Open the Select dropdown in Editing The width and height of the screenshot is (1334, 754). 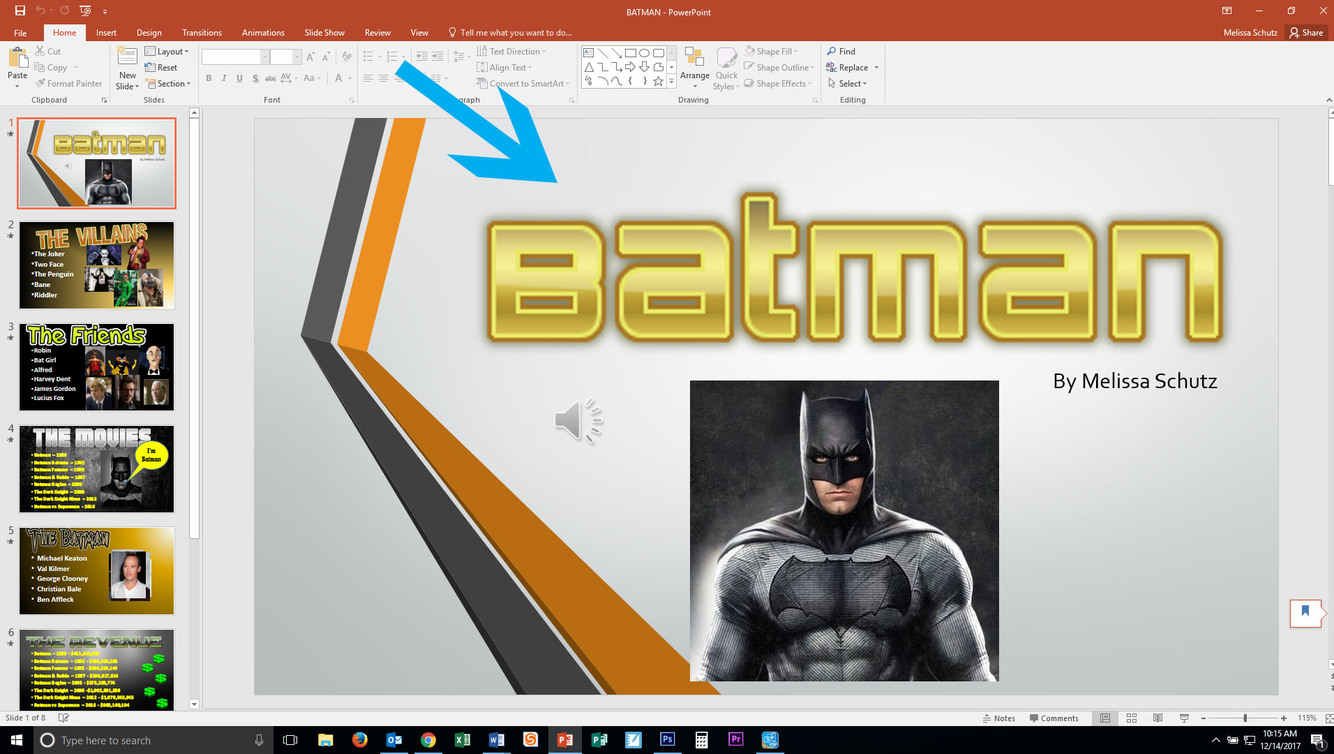tap(846, 83)
